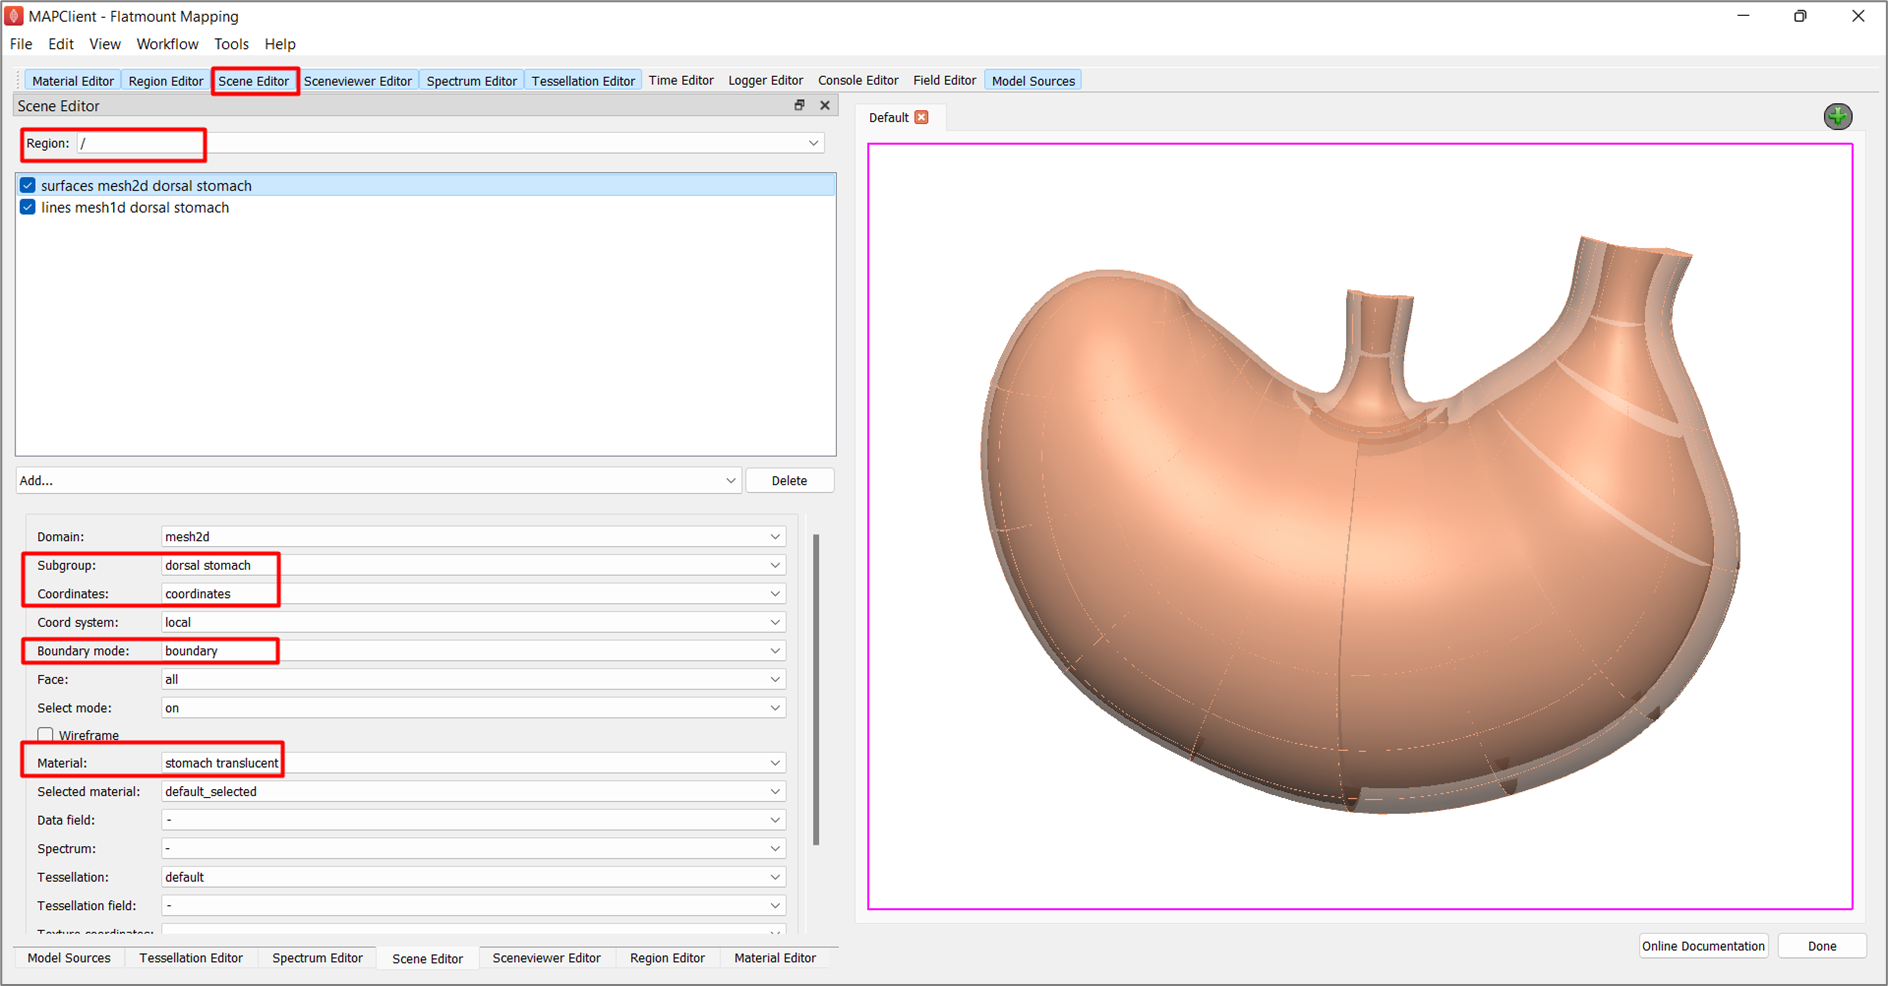The width and height of the screenshot is (1888, 986).
Task: Float the Scene Editor dock panel
Action: tap(799, 105)
